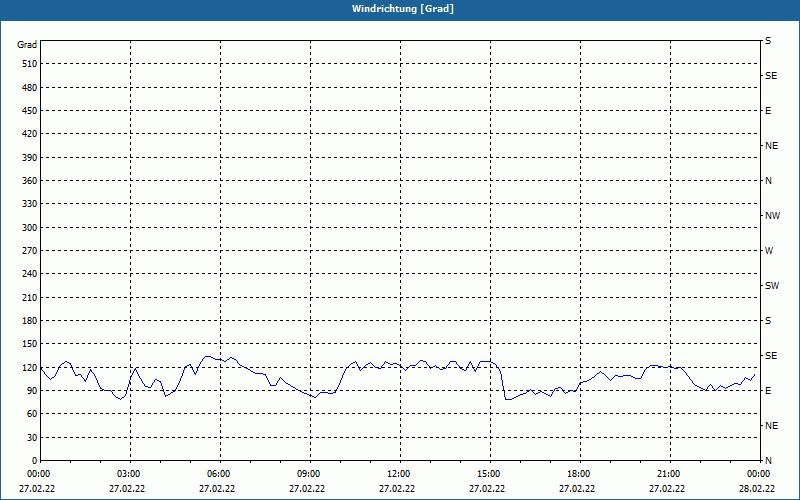Select the 510 degree axis label

tap(30, 64)
